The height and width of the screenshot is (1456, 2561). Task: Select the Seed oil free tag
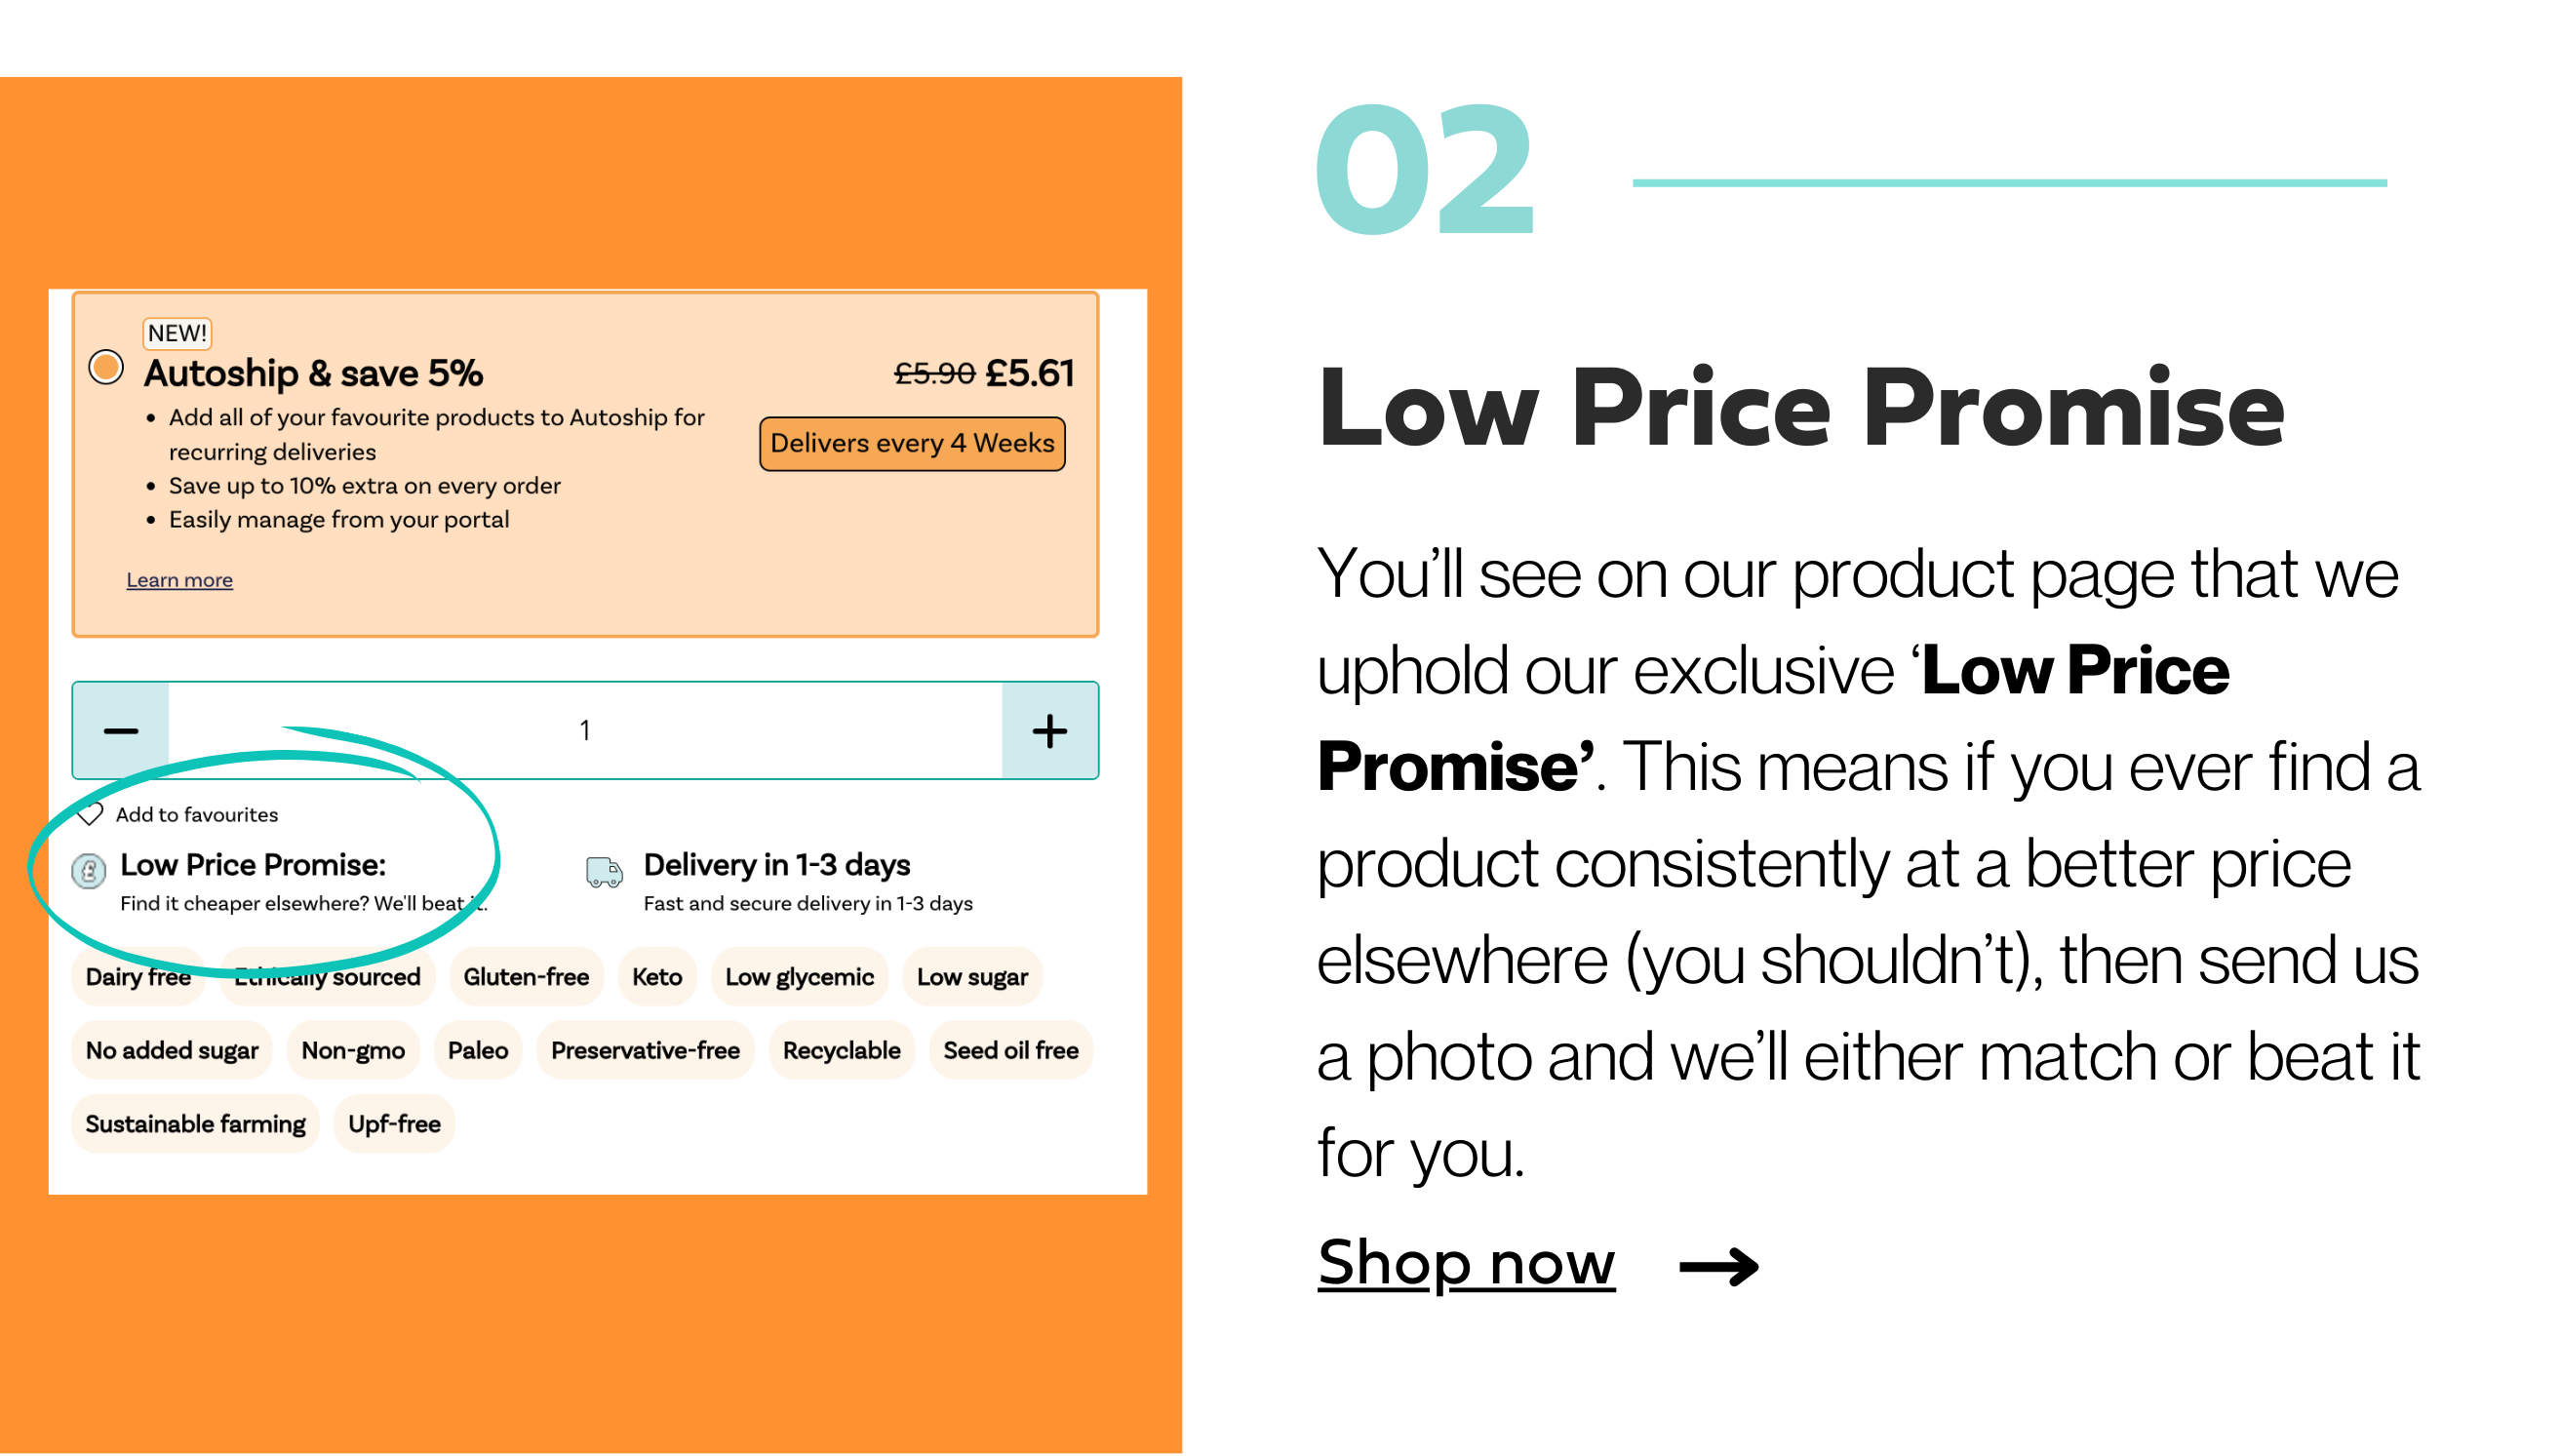point(1011,1051)
